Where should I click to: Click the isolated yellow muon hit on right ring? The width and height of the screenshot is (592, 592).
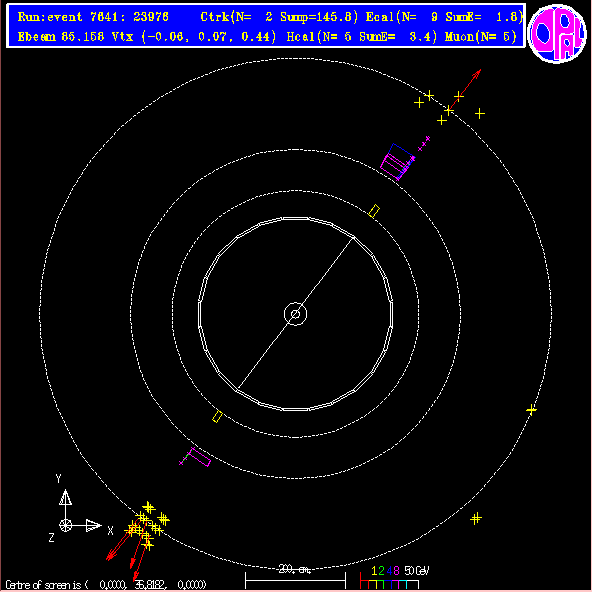[x=531, y=410]
